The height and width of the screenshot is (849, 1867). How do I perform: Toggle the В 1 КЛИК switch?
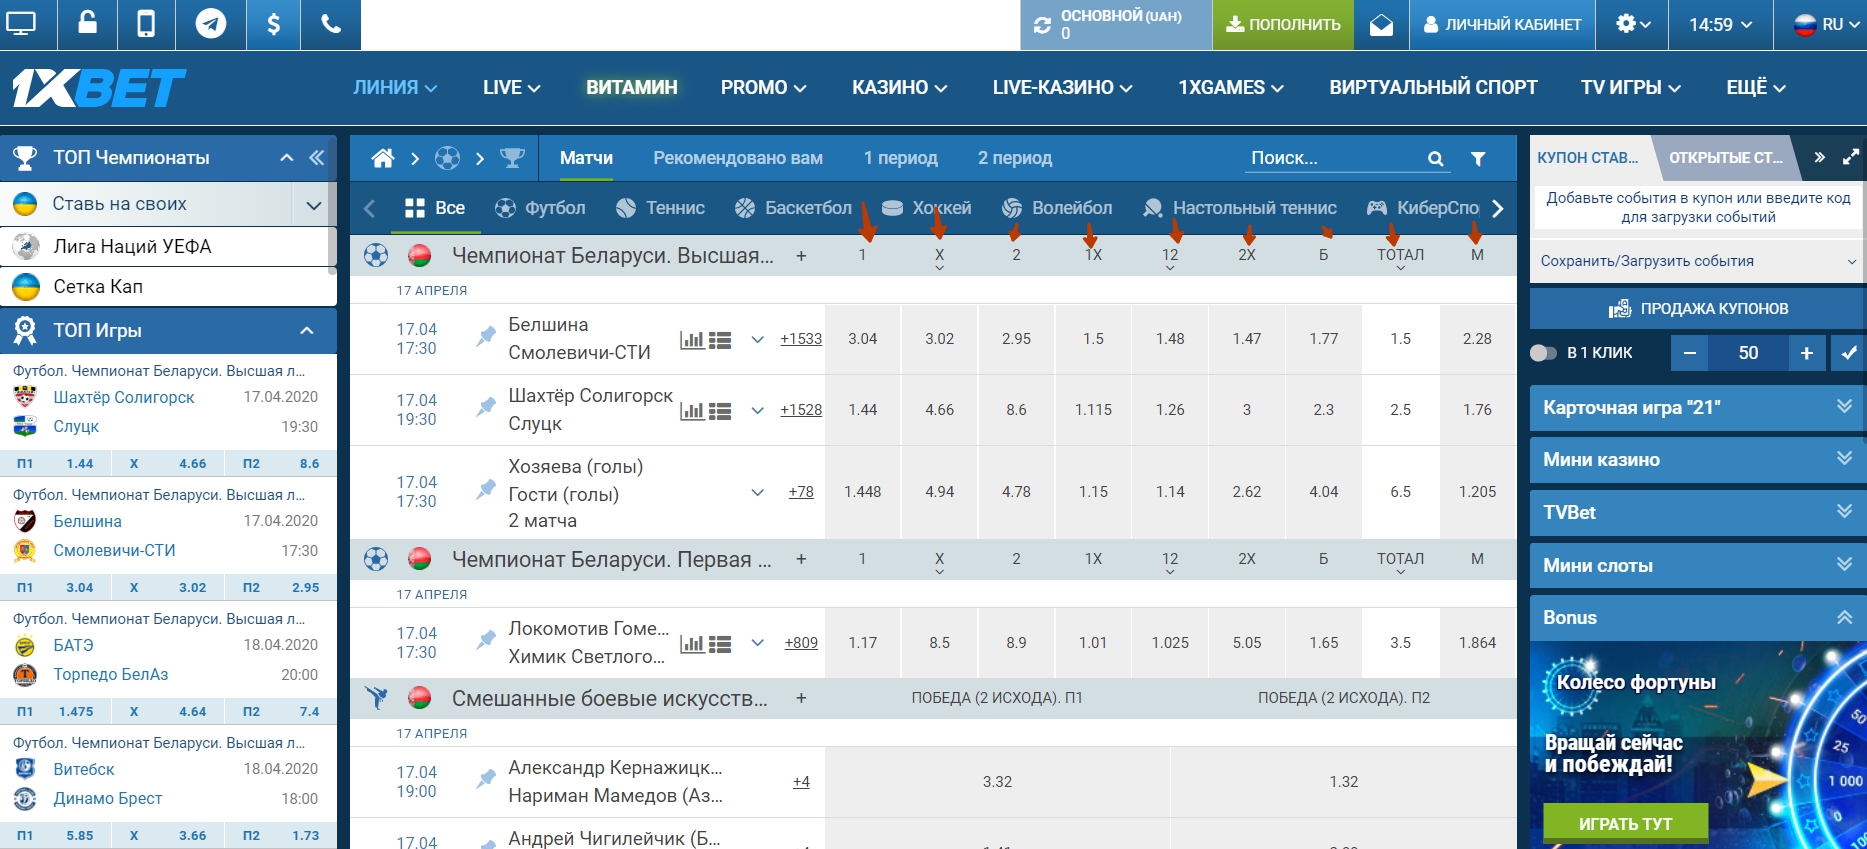click(x=1543, y=353)
